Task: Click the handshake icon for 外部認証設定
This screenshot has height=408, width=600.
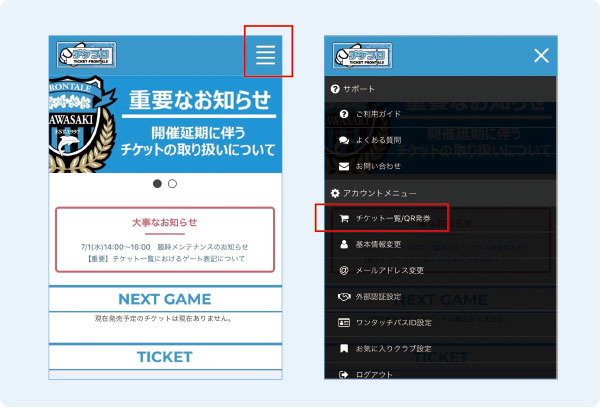Action: 344,297
